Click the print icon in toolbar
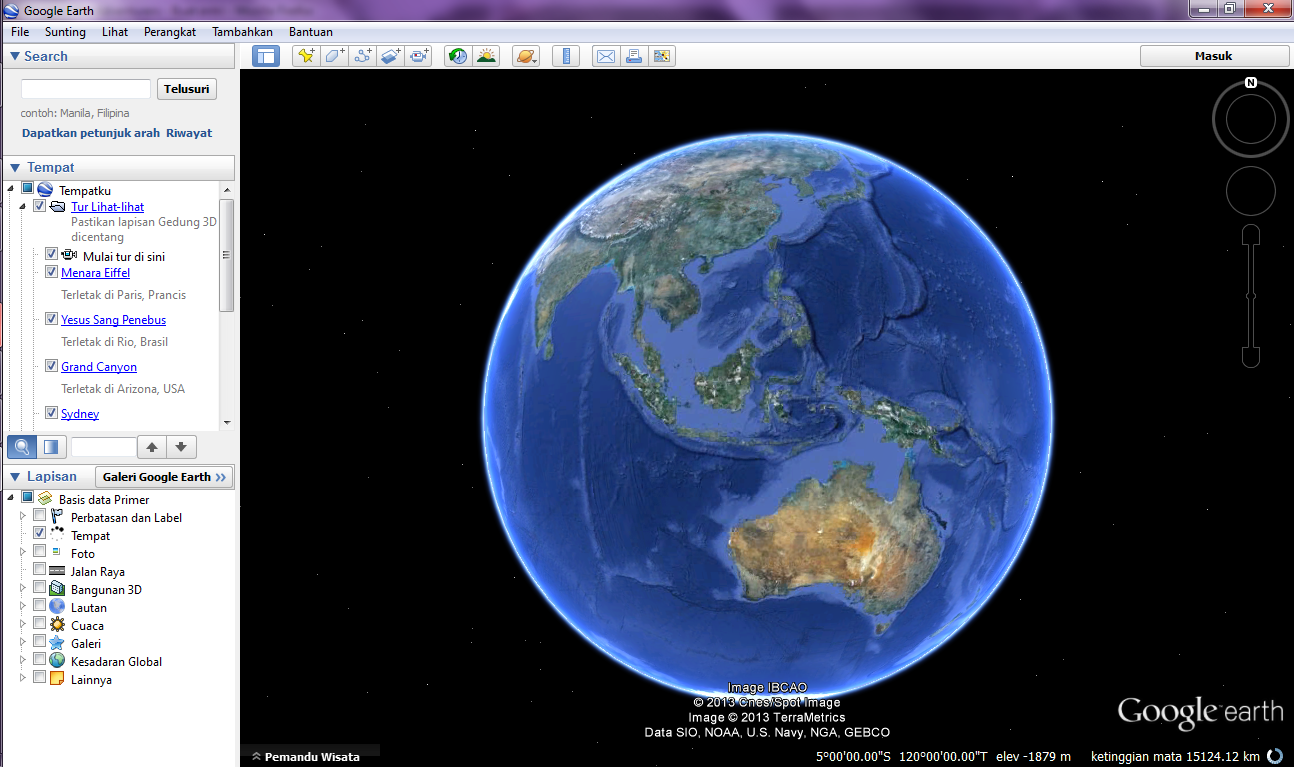Screen dimensions: 1294x767 point(633,56)
